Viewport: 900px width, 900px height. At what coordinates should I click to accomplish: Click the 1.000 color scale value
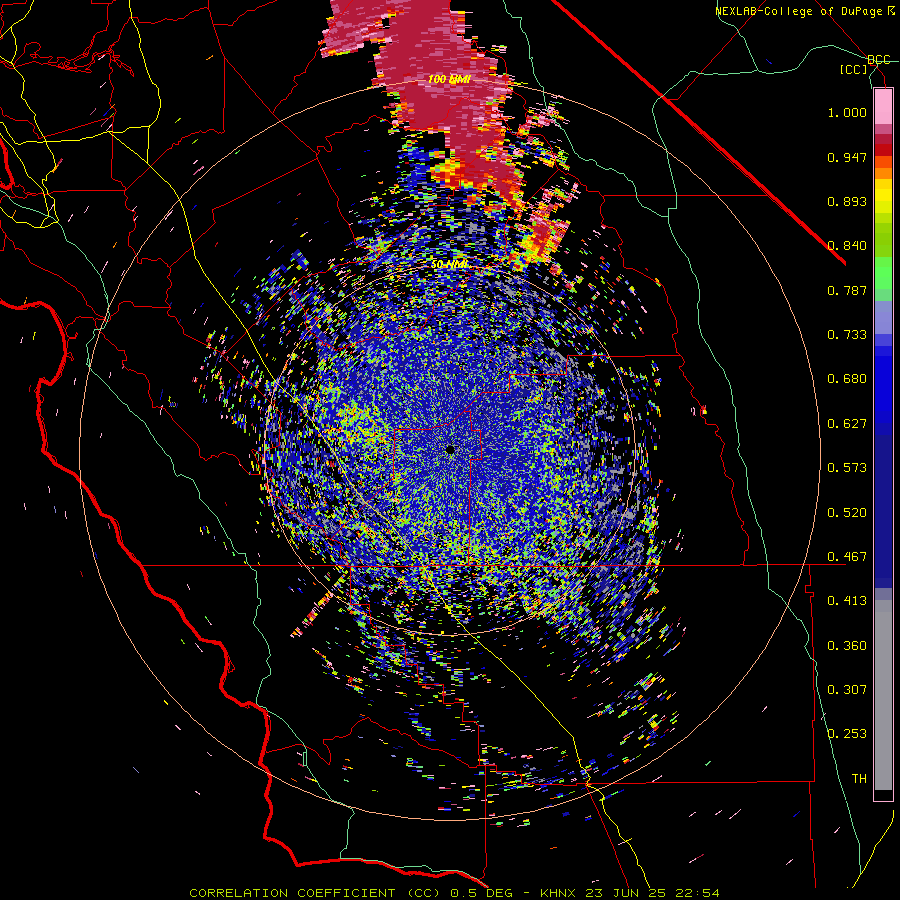click(847, 112)
